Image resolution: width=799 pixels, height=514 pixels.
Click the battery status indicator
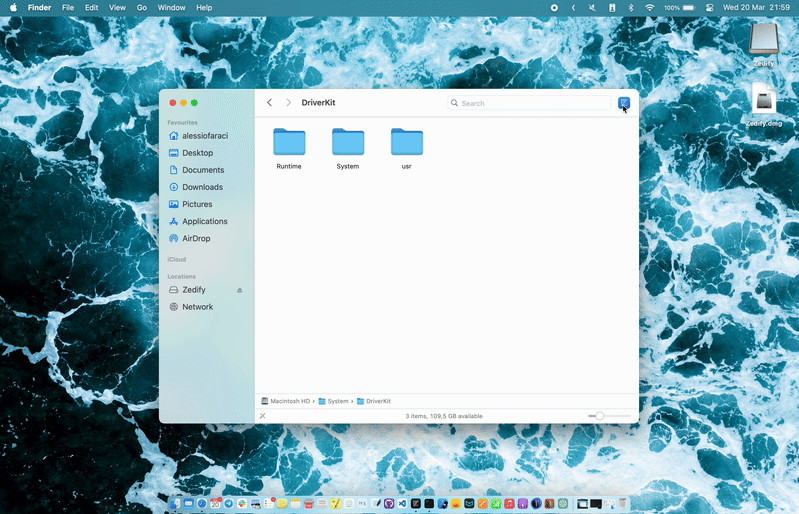coord(680,8)
